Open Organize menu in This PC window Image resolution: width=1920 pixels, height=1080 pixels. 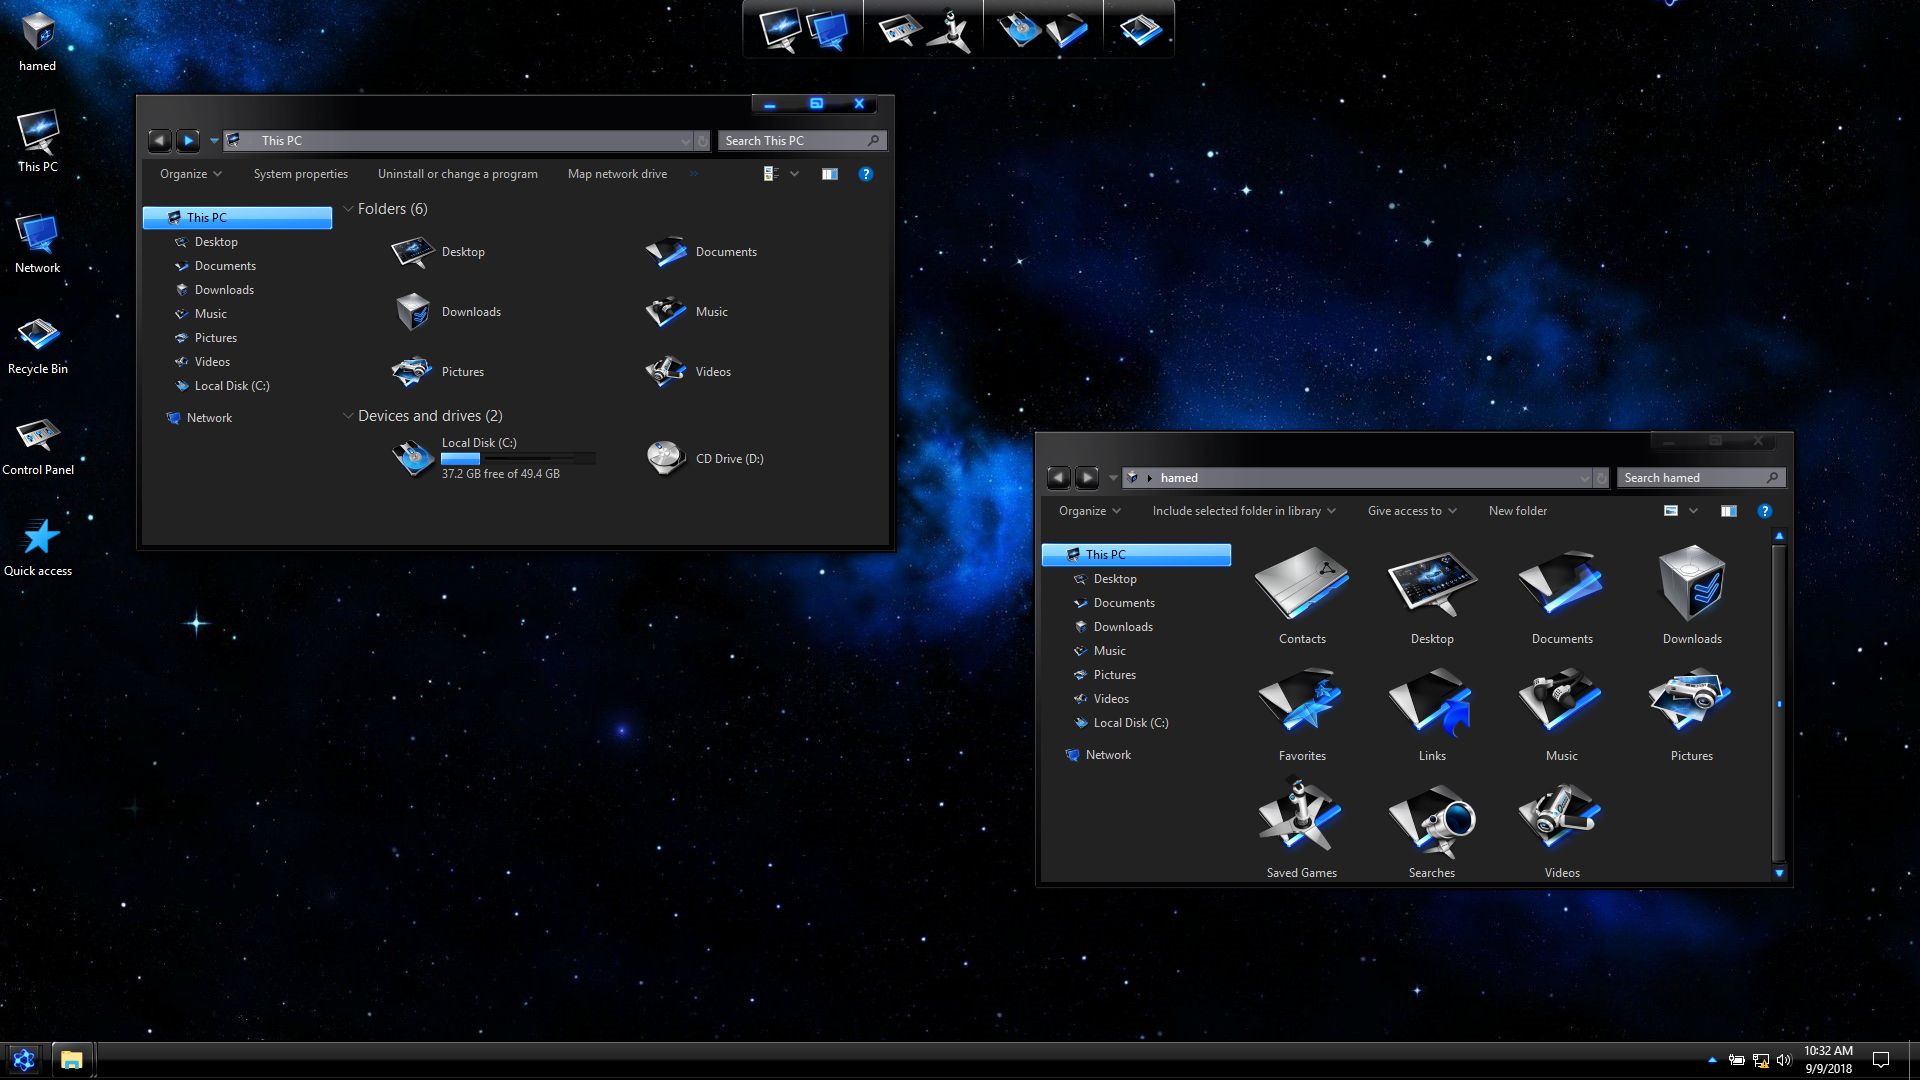190,174
